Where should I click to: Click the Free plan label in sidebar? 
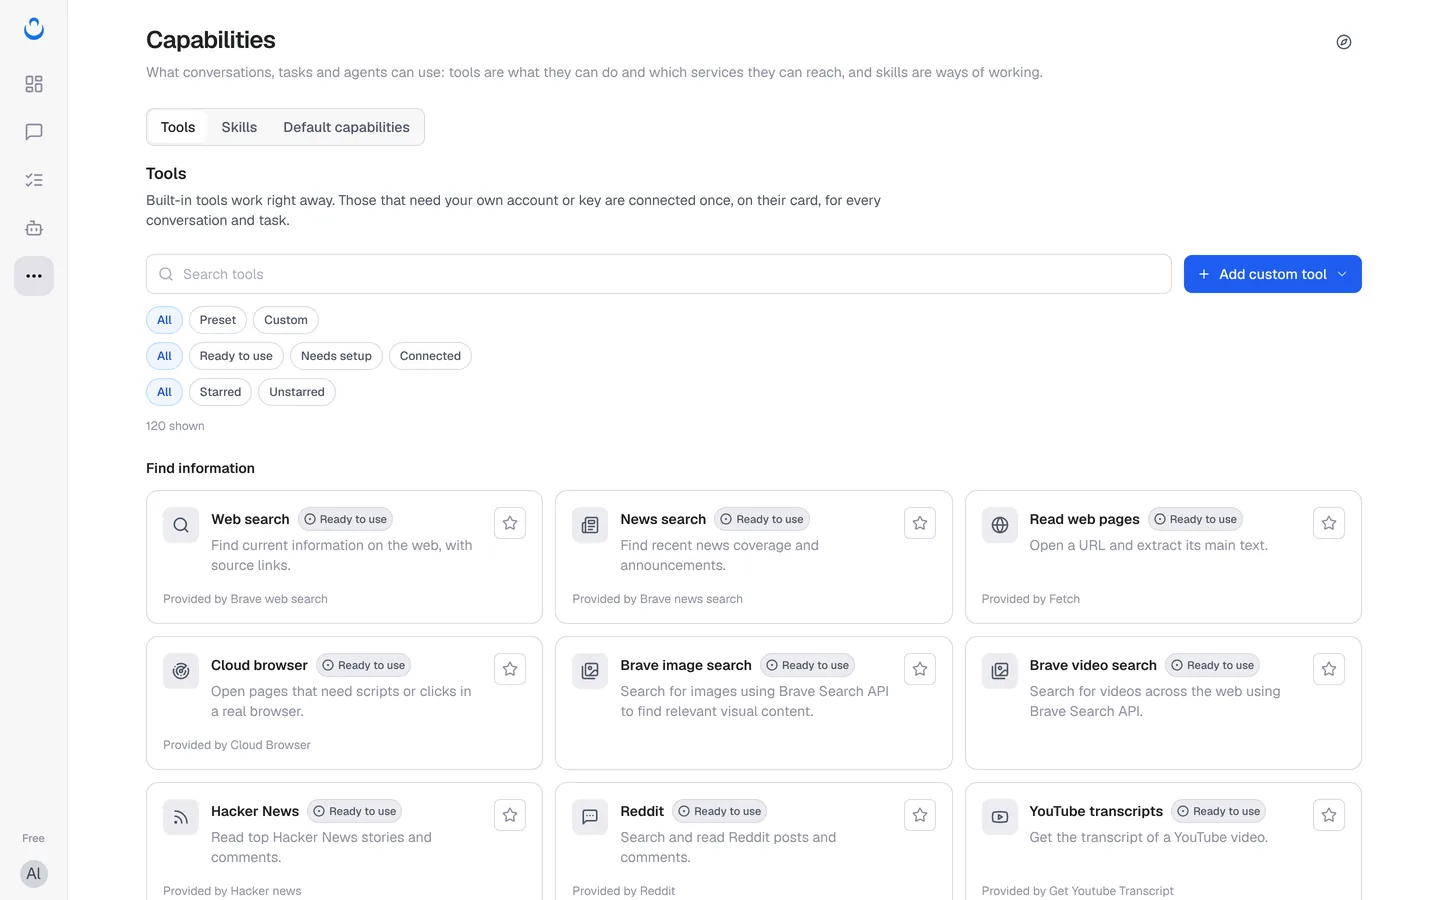(x=34, y=838)
